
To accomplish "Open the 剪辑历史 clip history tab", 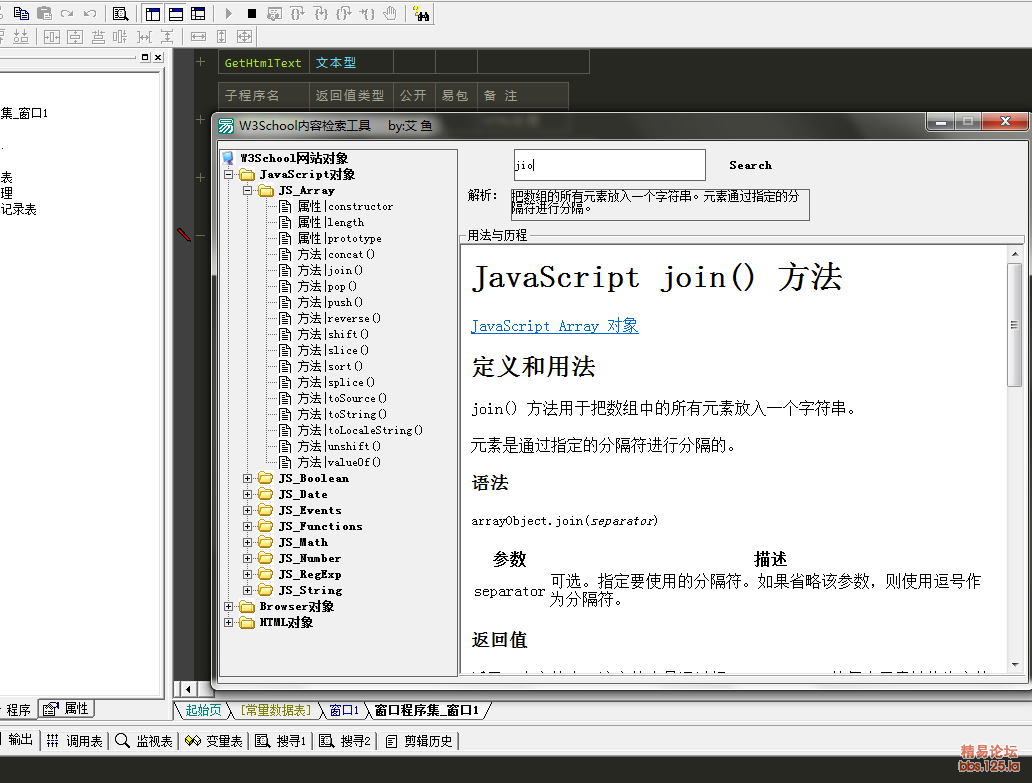I will coord(419,741).
